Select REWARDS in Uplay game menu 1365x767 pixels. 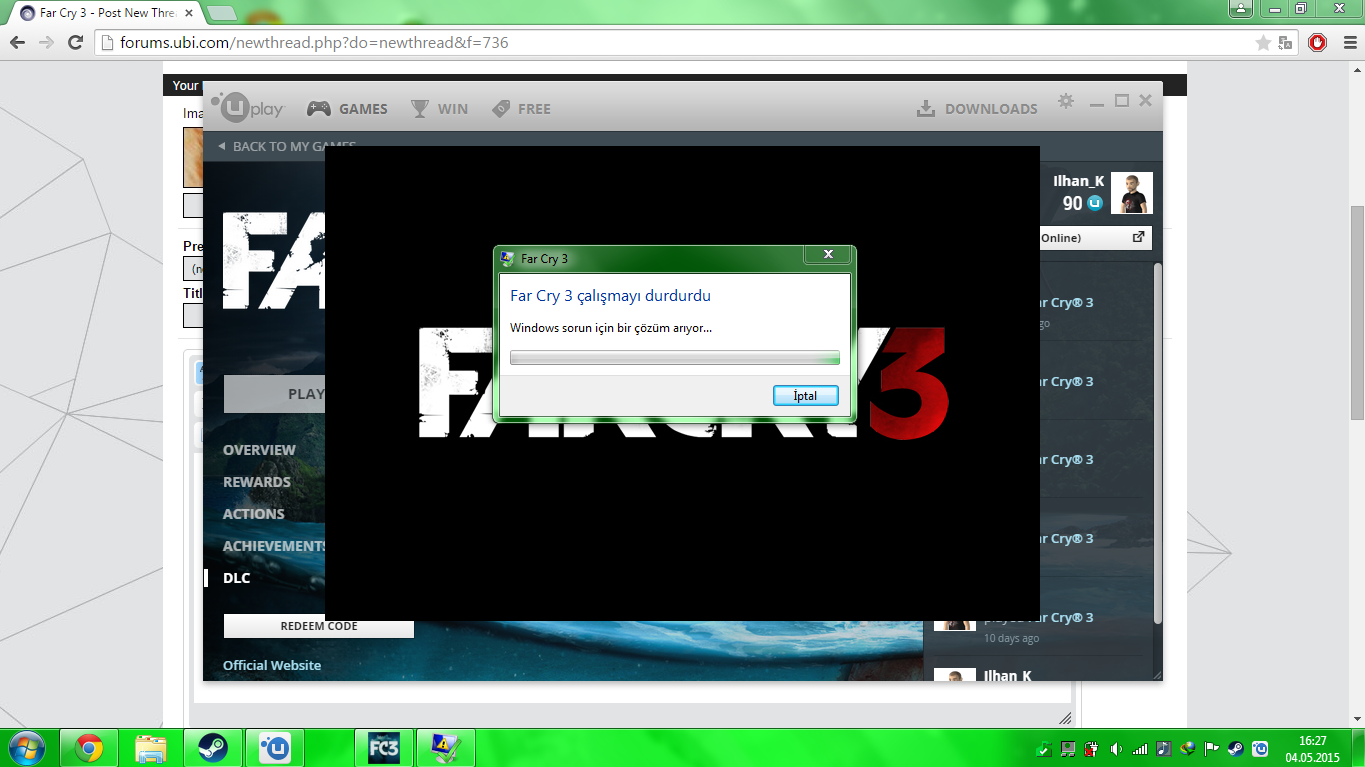pos(257,482)
